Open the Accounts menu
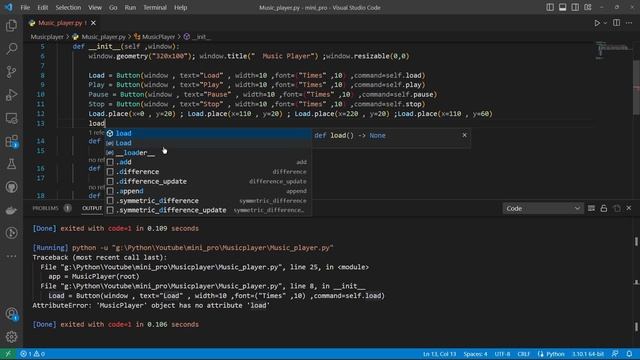640x360 pixels. pyautogui.click(x=11, y=314)
